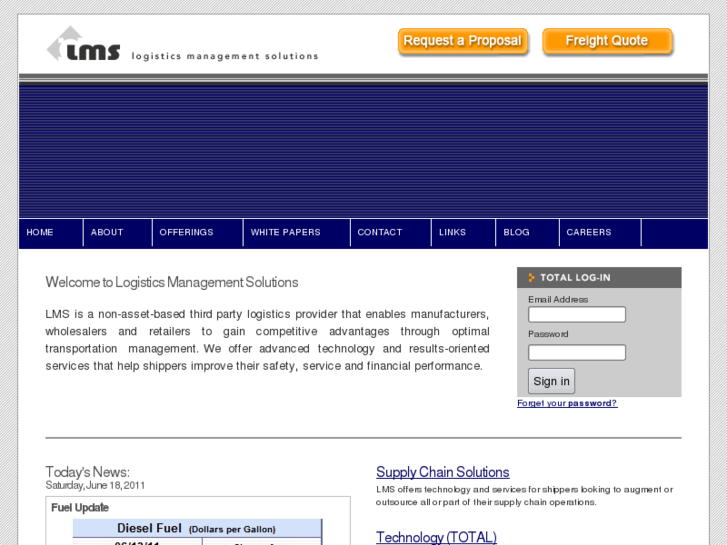Open the BLOG menu item
Viewport: 727px width, 545px height.
pos(517,232)
